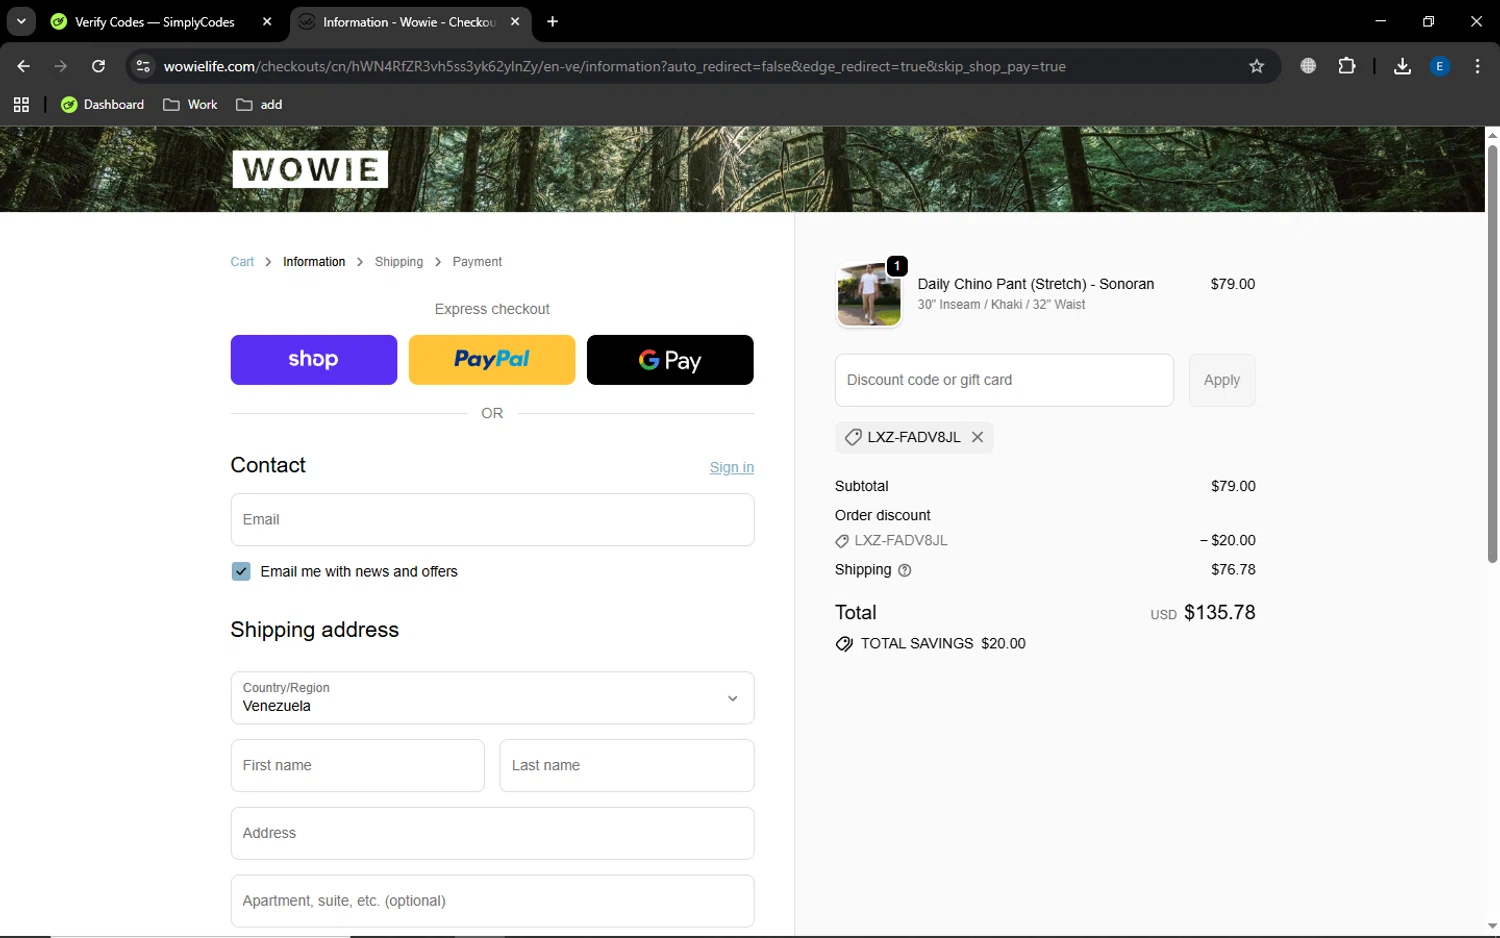Click the WOWIE logo
This screenshot has width=1500, height=938.
310,169
